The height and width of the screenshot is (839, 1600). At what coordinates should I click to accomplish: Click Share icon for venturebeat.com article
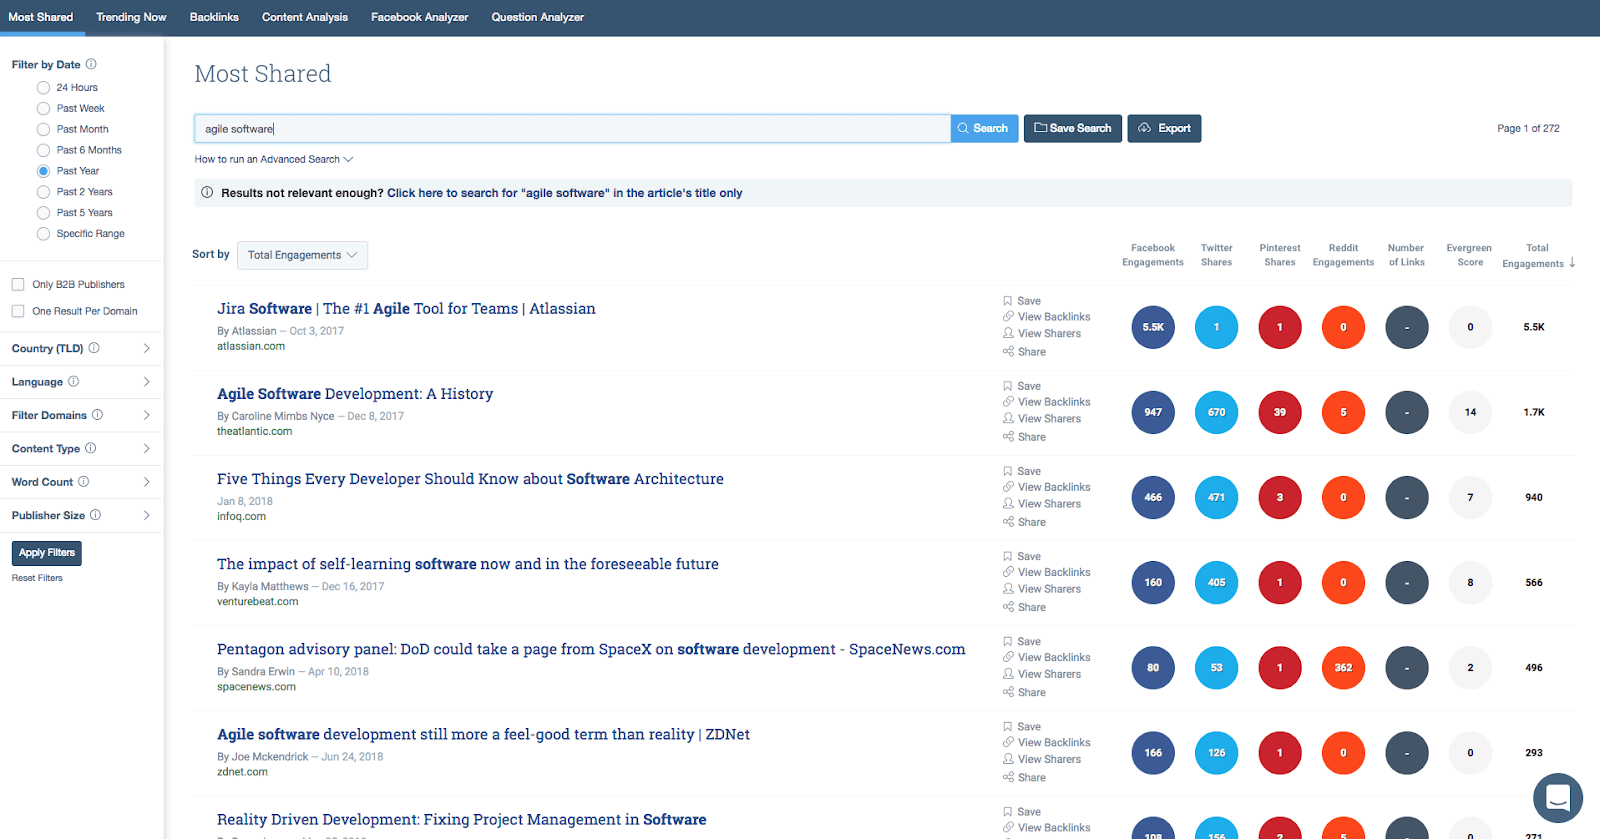click(1008, 607)
